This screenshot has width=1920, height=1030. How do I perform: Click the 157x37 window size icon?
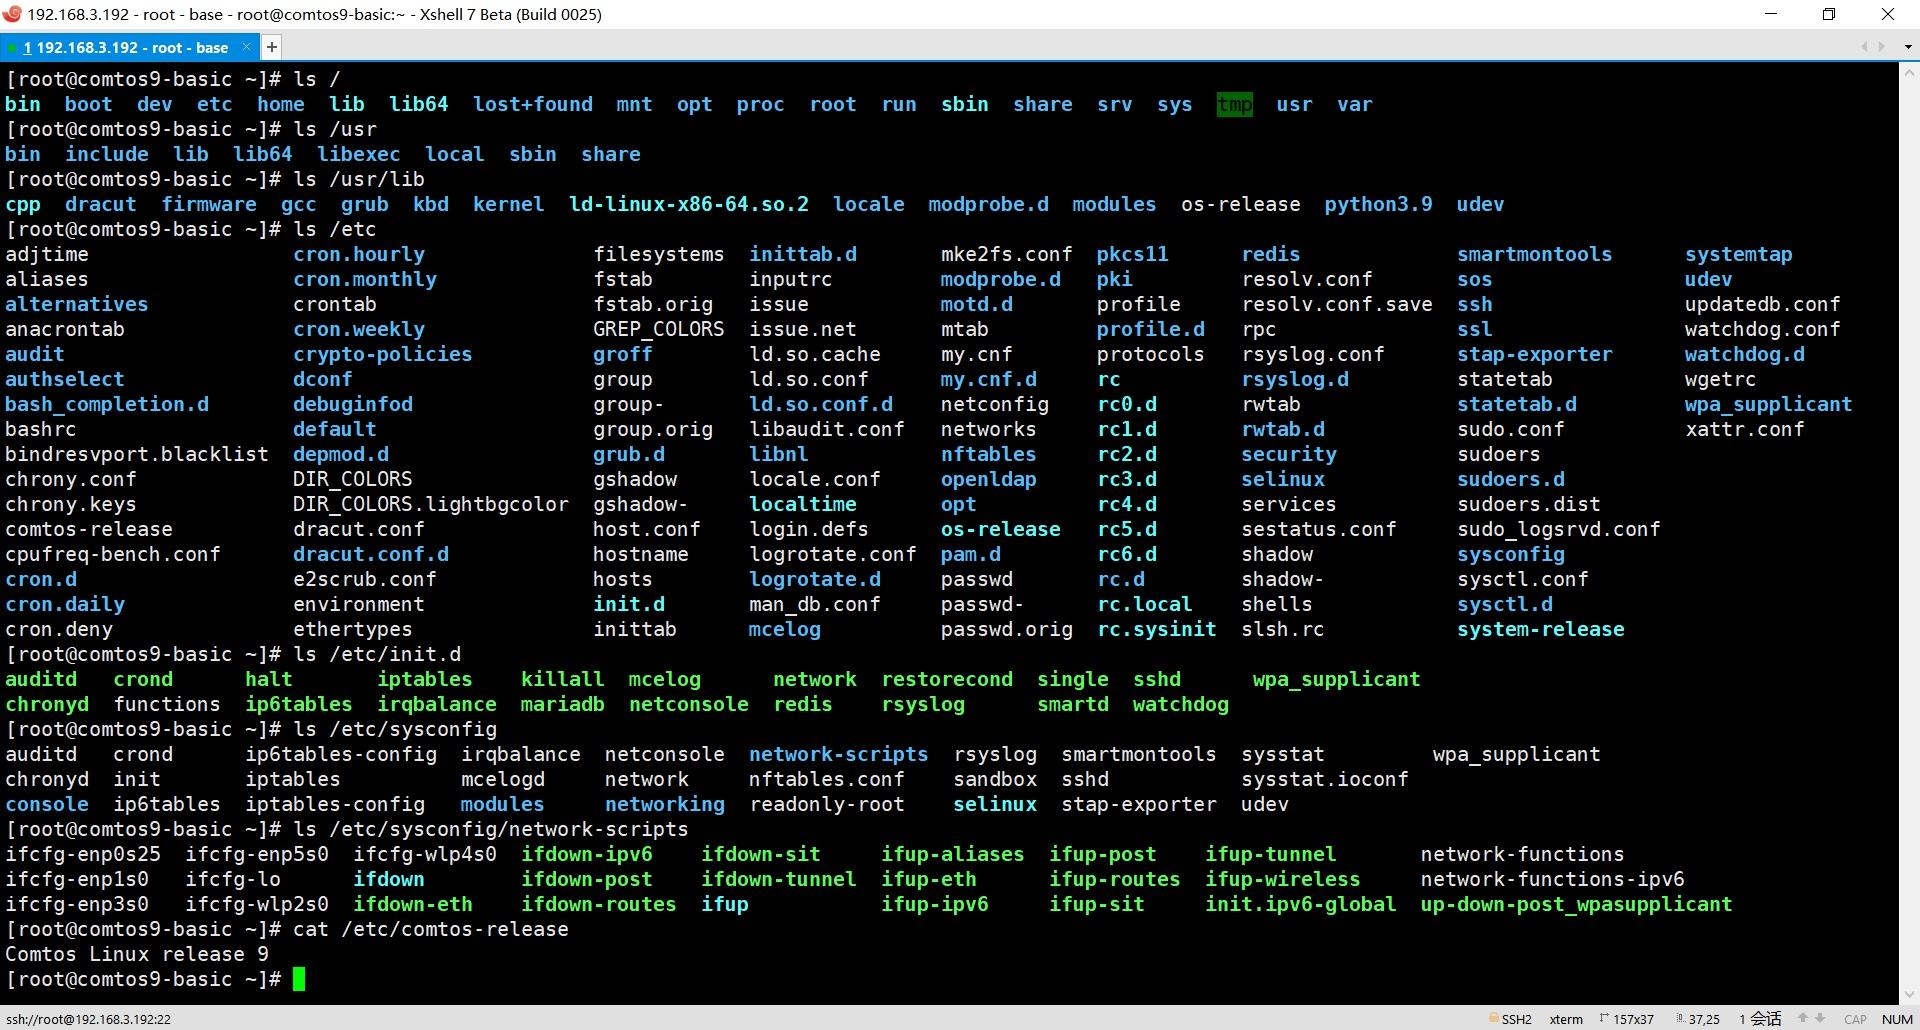1605,1017
